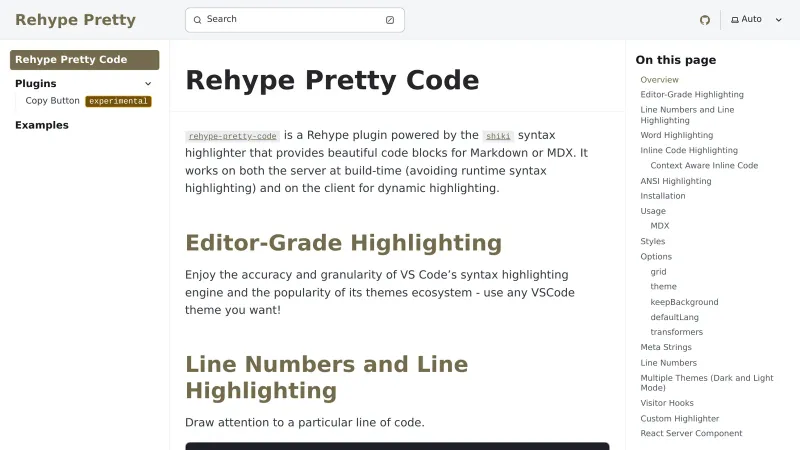Open the GitHub repository icon
Viewport: 800px width, 450px height.
(705, 20)
